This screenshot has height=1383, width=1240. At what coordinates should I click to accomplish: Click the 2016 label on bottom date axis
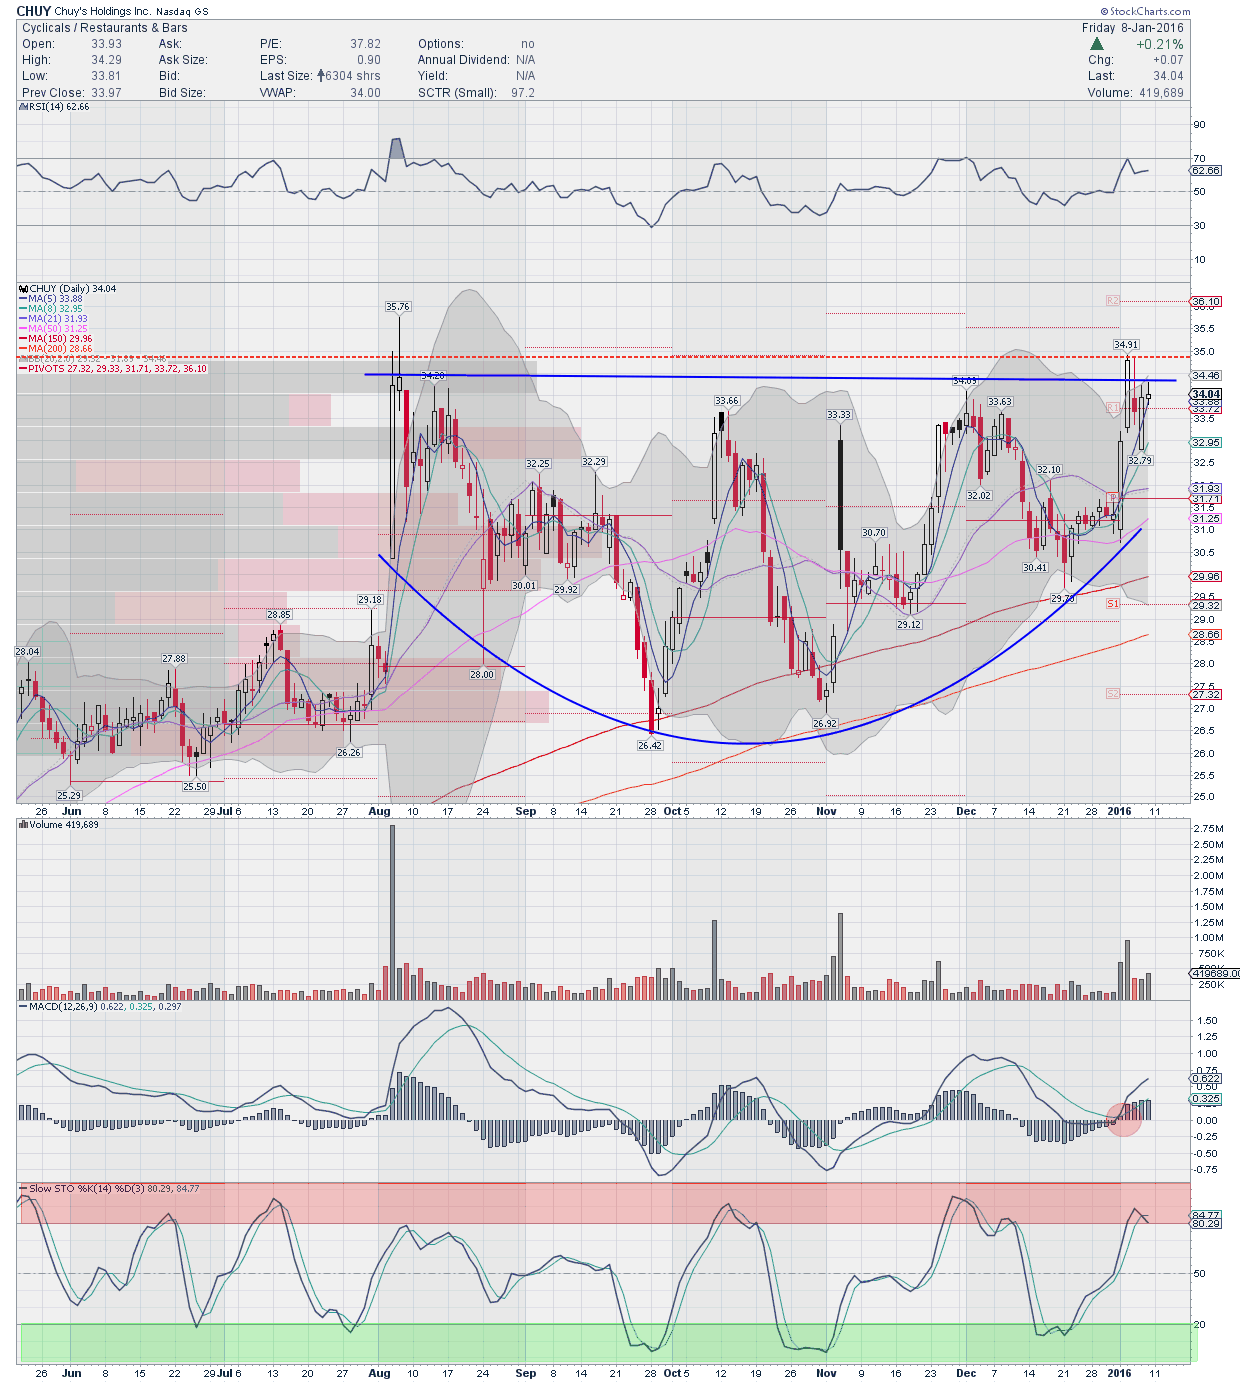[x=1119, y=1373]
